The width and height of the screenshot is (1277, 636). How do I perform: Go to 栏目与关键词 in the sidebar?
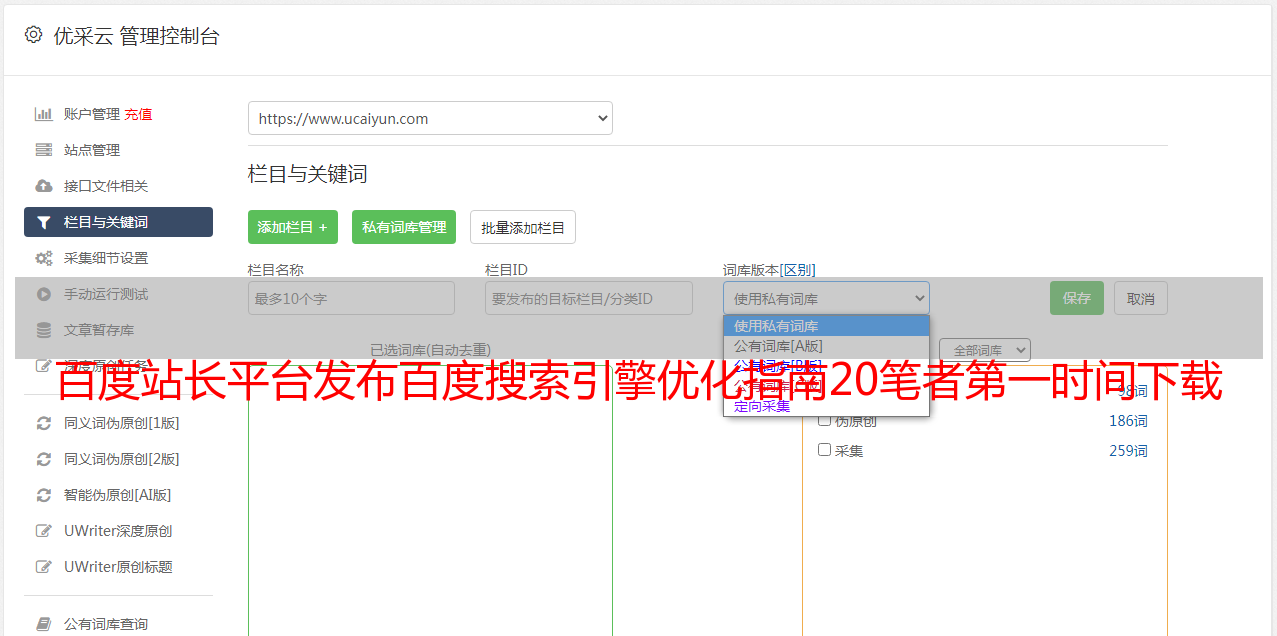coord(118,222)
